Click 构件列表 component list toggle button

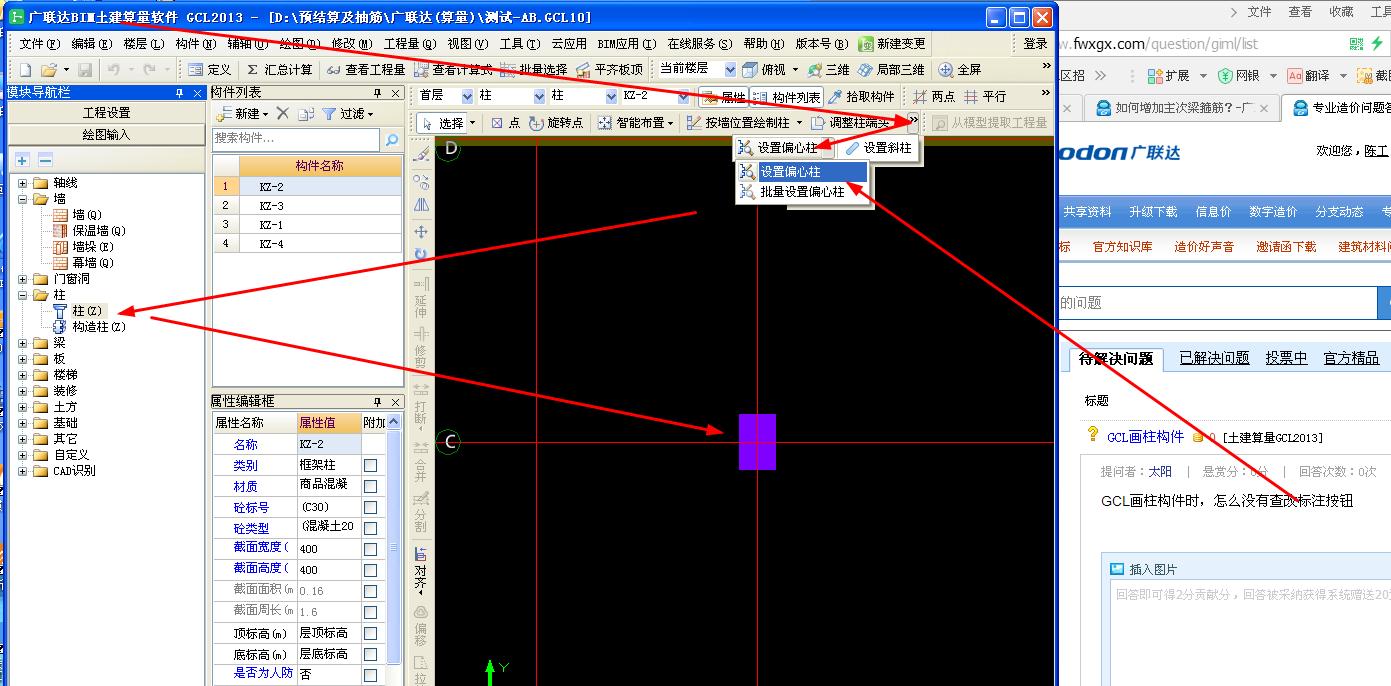[786, 97]
